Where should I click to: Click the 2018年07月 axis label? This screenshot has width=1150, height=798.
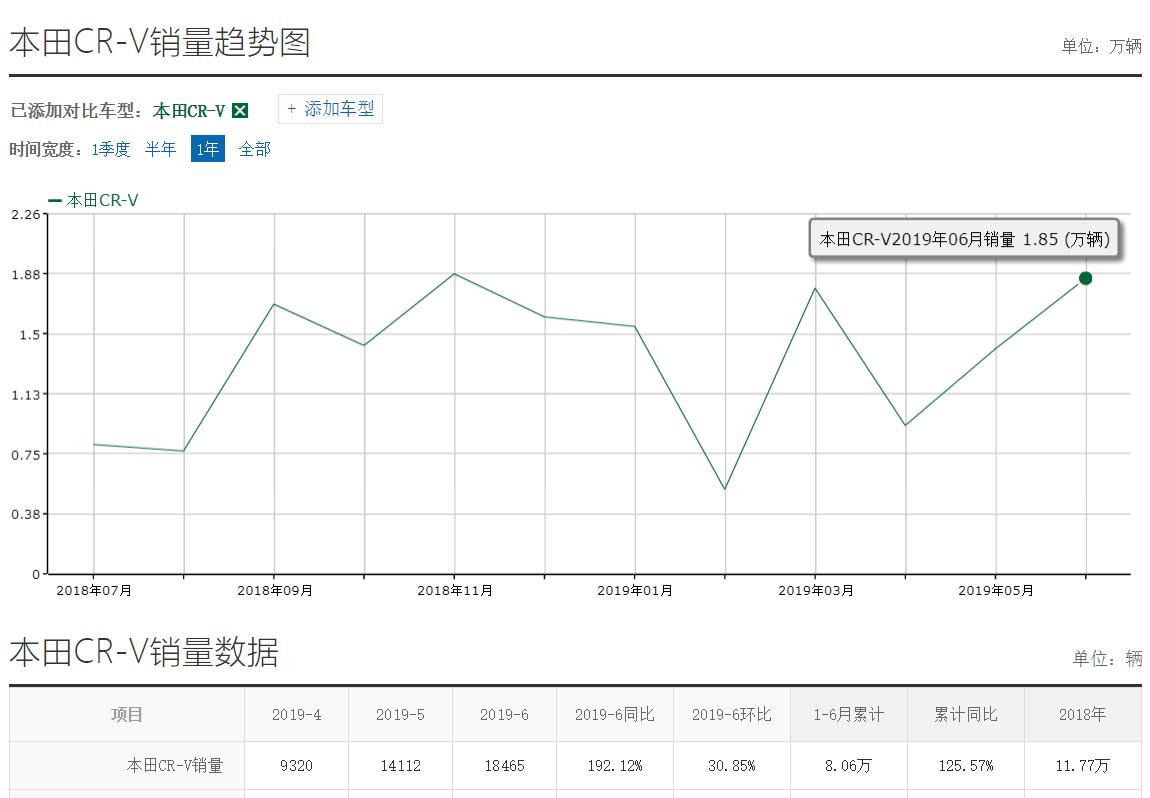pyautogui.click(x=94, y=590)
